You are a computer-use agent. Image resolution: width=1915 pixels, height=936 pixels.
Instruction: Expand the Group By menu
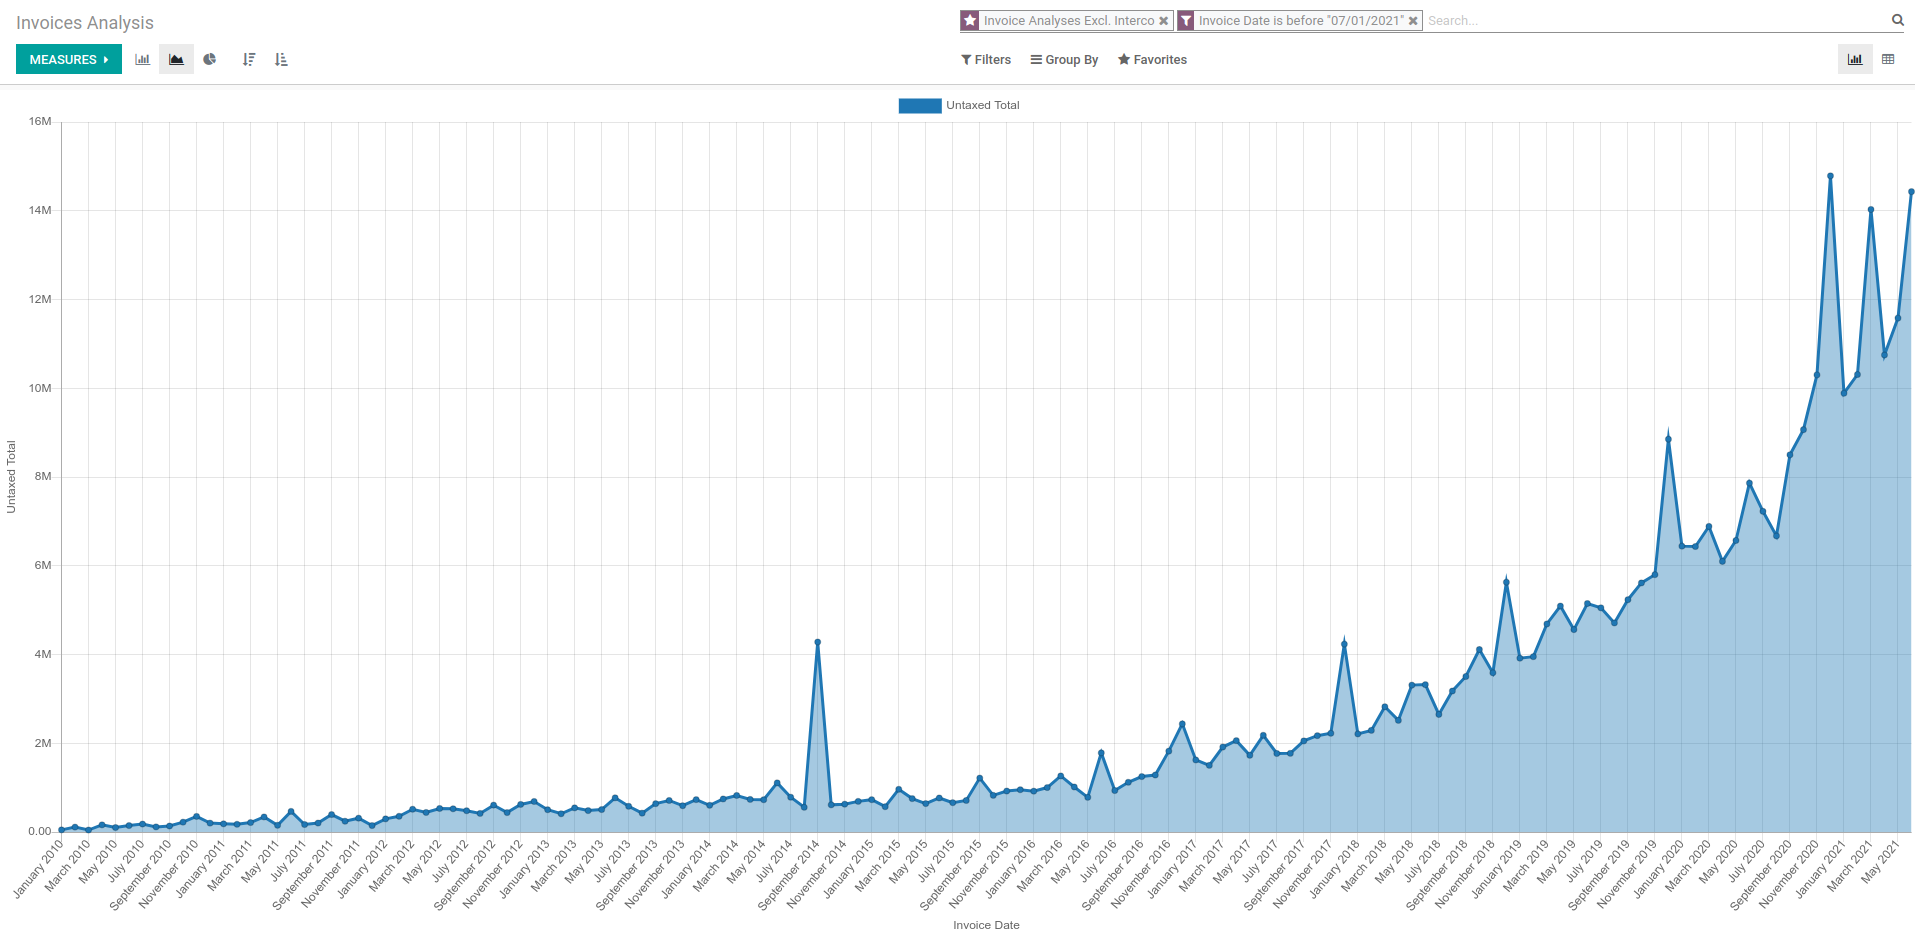(1064, 60)
